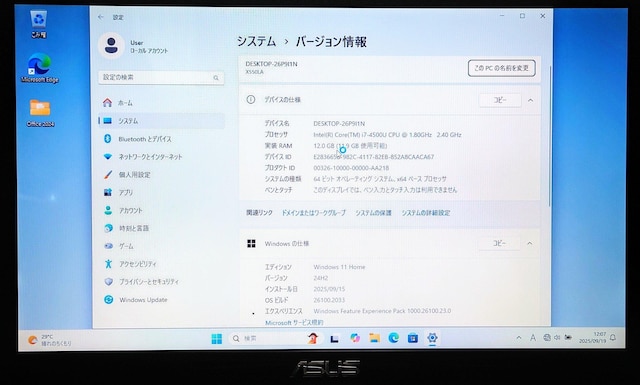The image size is (640, 385).
Task: Click the Windows Update sync icon
Action: 109,300
